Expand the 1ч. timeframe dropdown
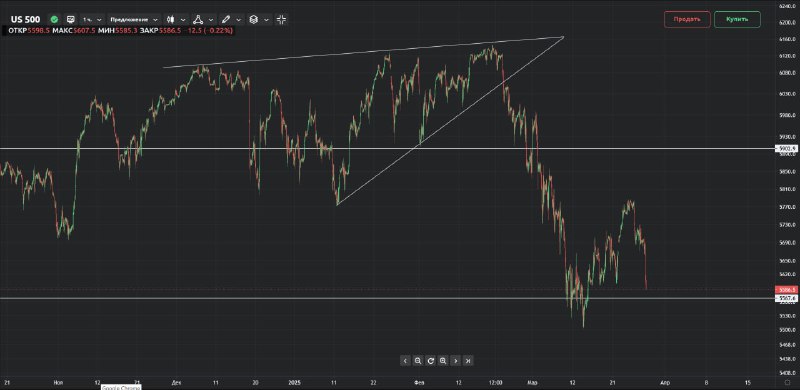Screen dimensions: 800x390 [92, 19]
